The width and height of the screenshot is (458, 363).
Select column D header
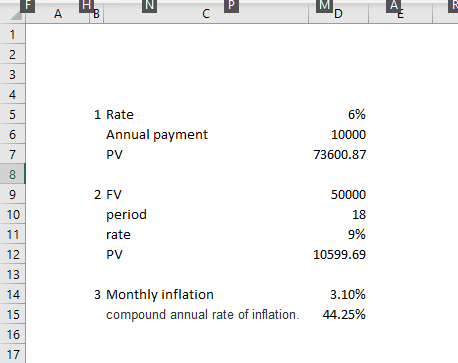(338, 14)
